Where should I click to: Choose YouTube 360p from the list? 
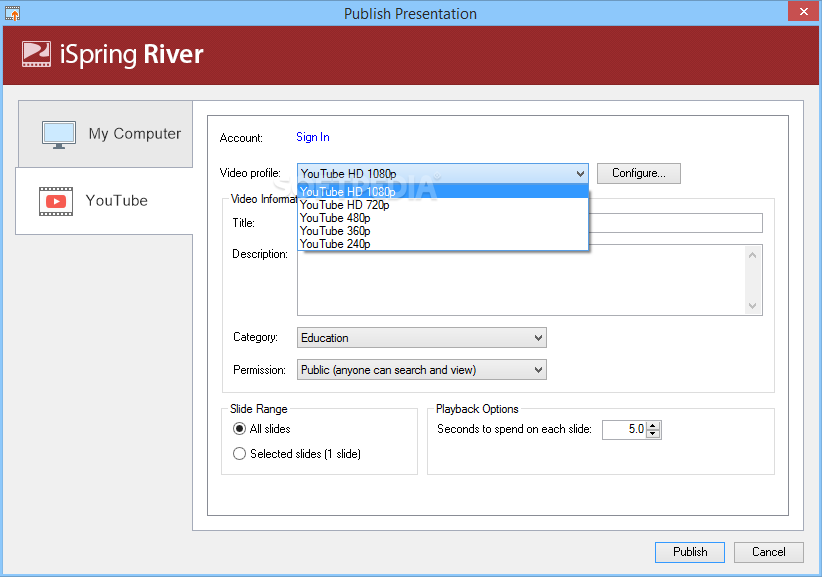point(443,231)
